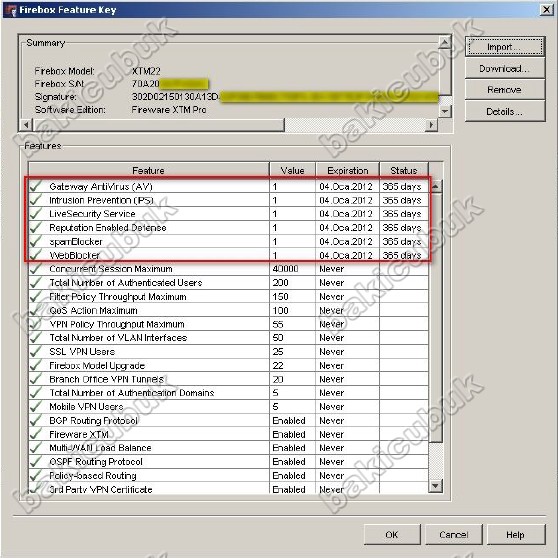Select Filter Policy Throughput Maximum row
Image resolution: width=558 pixels, height=558 pixels.
(228, 296)
